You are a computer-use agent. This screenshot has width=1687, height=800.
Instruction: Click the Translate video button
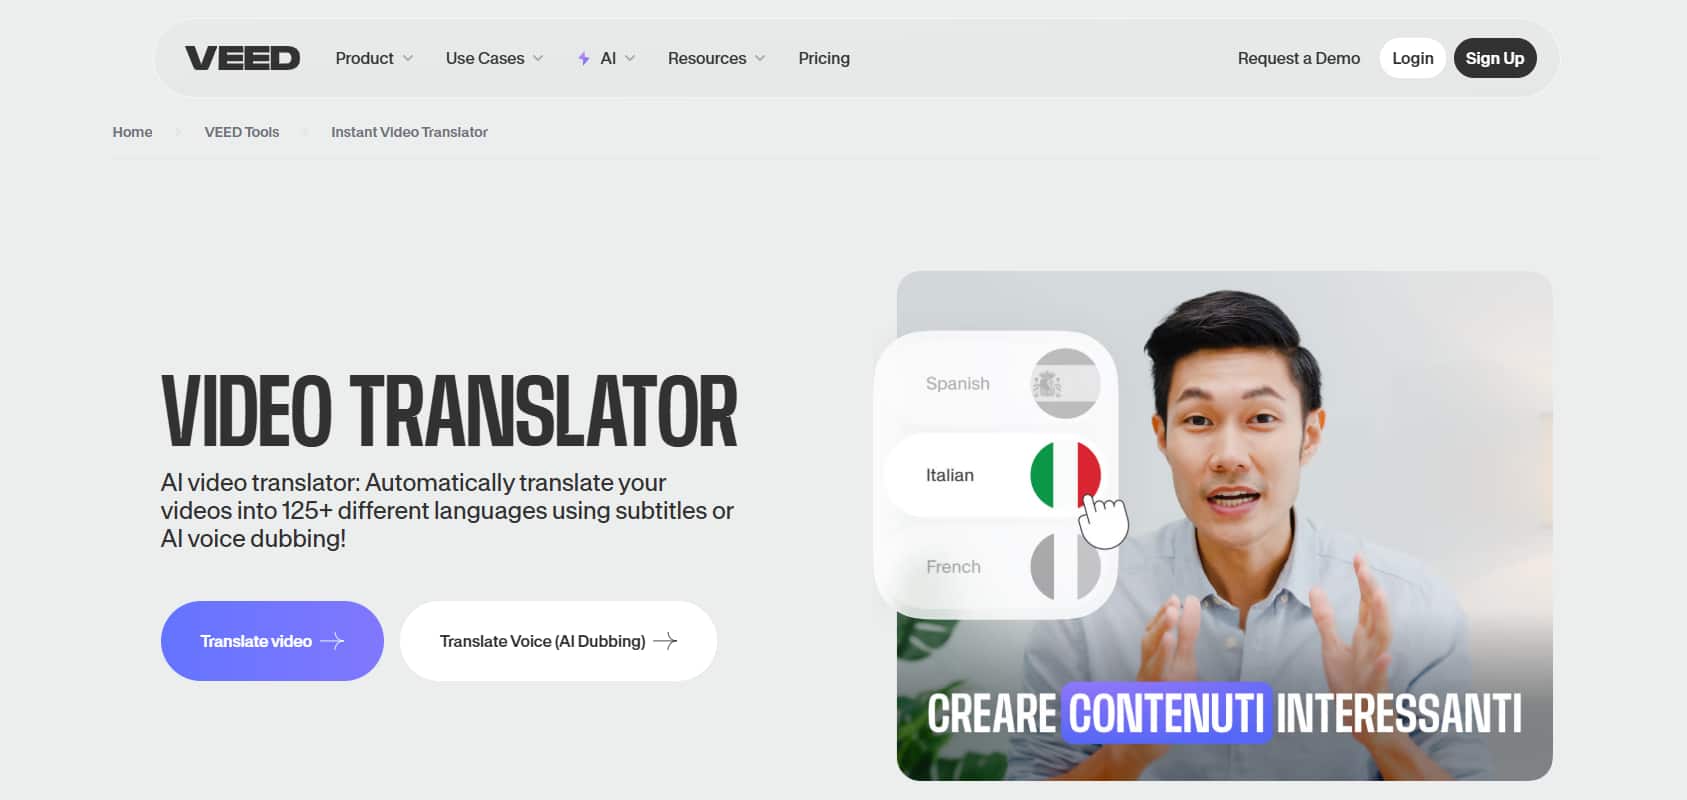pyautogui.click(x=272, y=641)
